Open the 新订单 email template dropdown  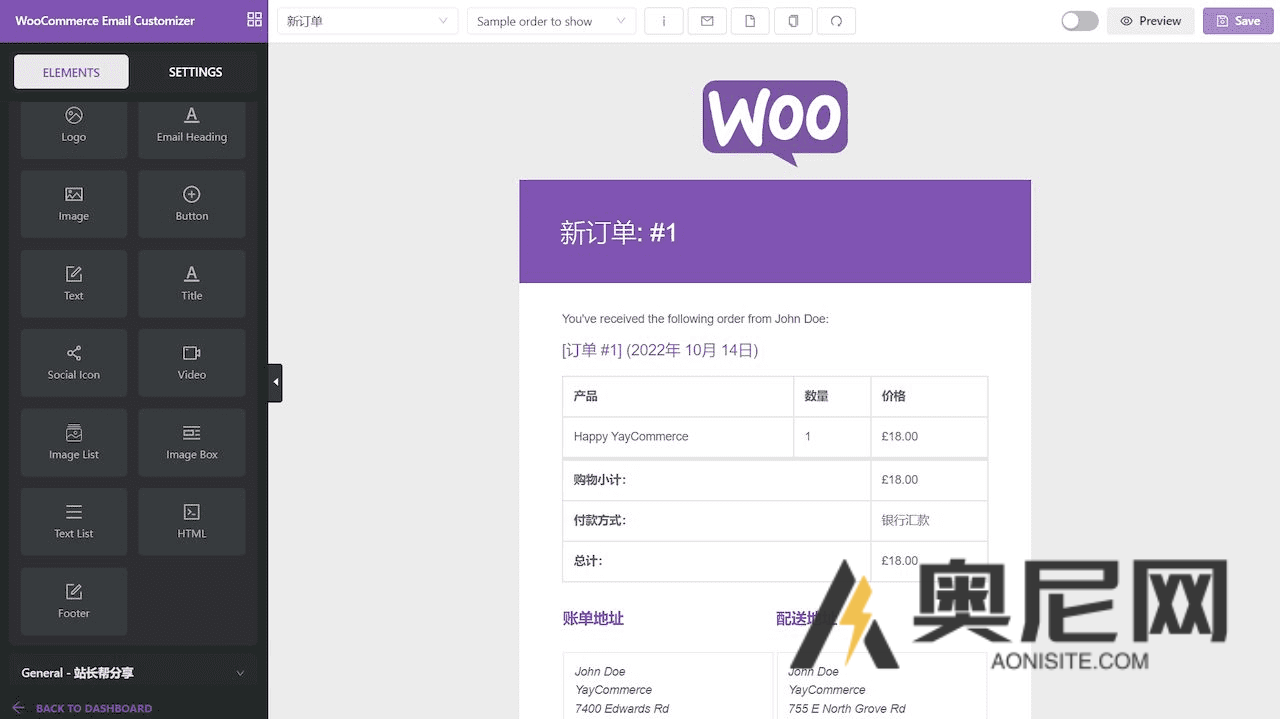(x=367, y=21)
